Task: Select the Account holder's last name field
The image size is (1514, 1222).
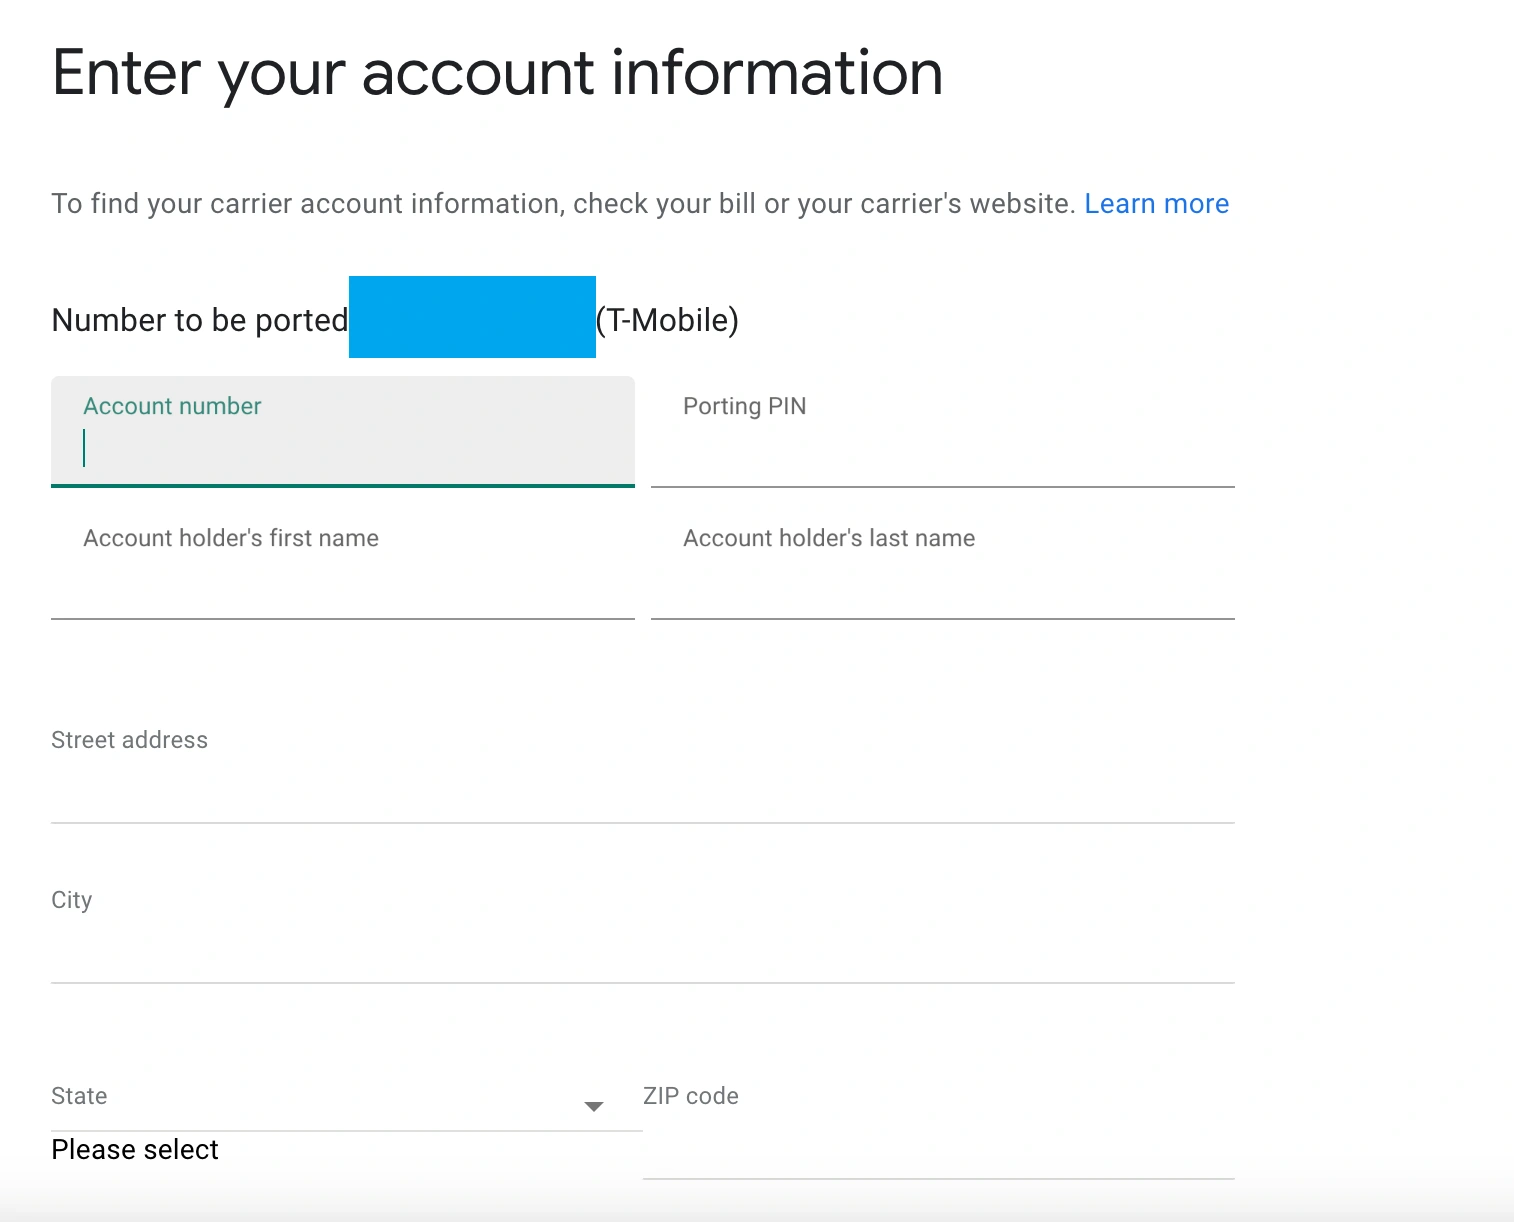Action: click(x=942, y=580)
